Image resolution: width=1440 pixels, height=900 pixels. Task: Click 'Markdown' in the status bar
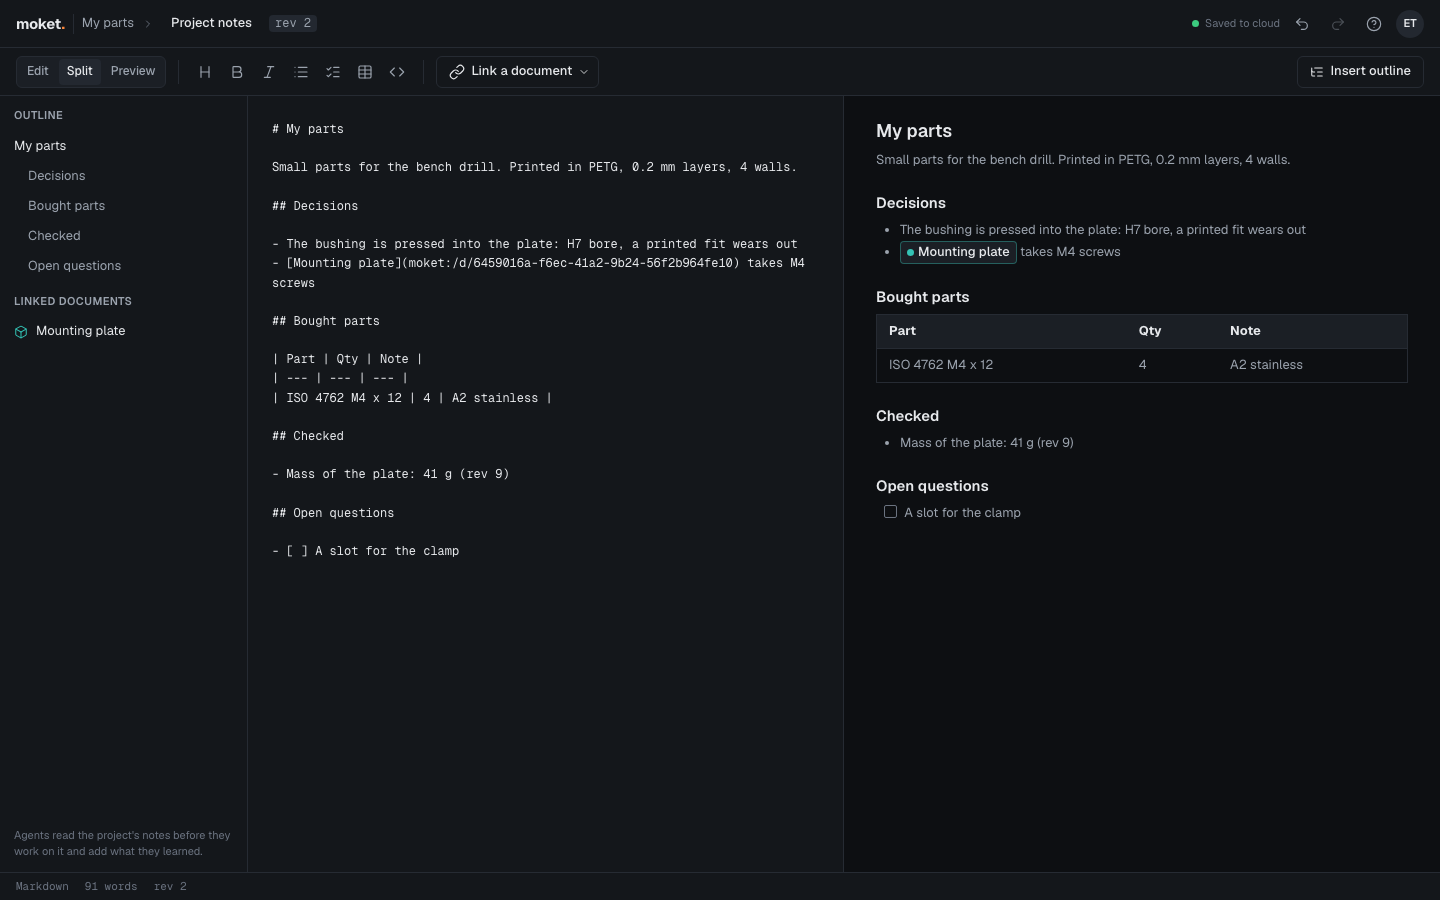tap(42, 887)
